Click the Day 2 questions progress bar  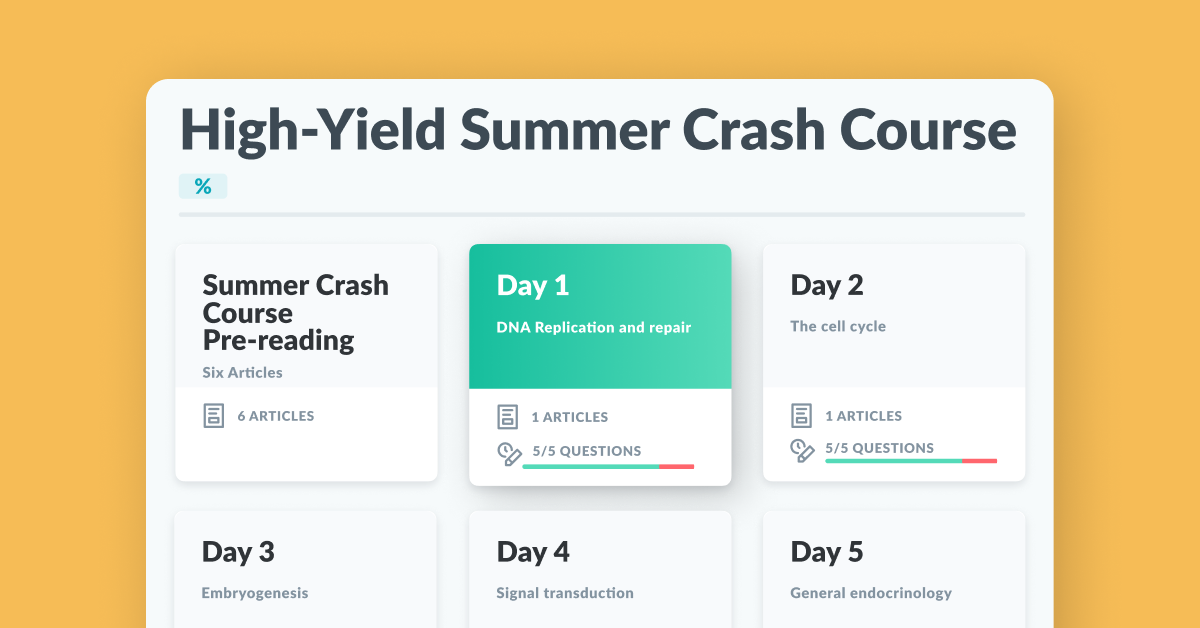click(x=911, y=461)
